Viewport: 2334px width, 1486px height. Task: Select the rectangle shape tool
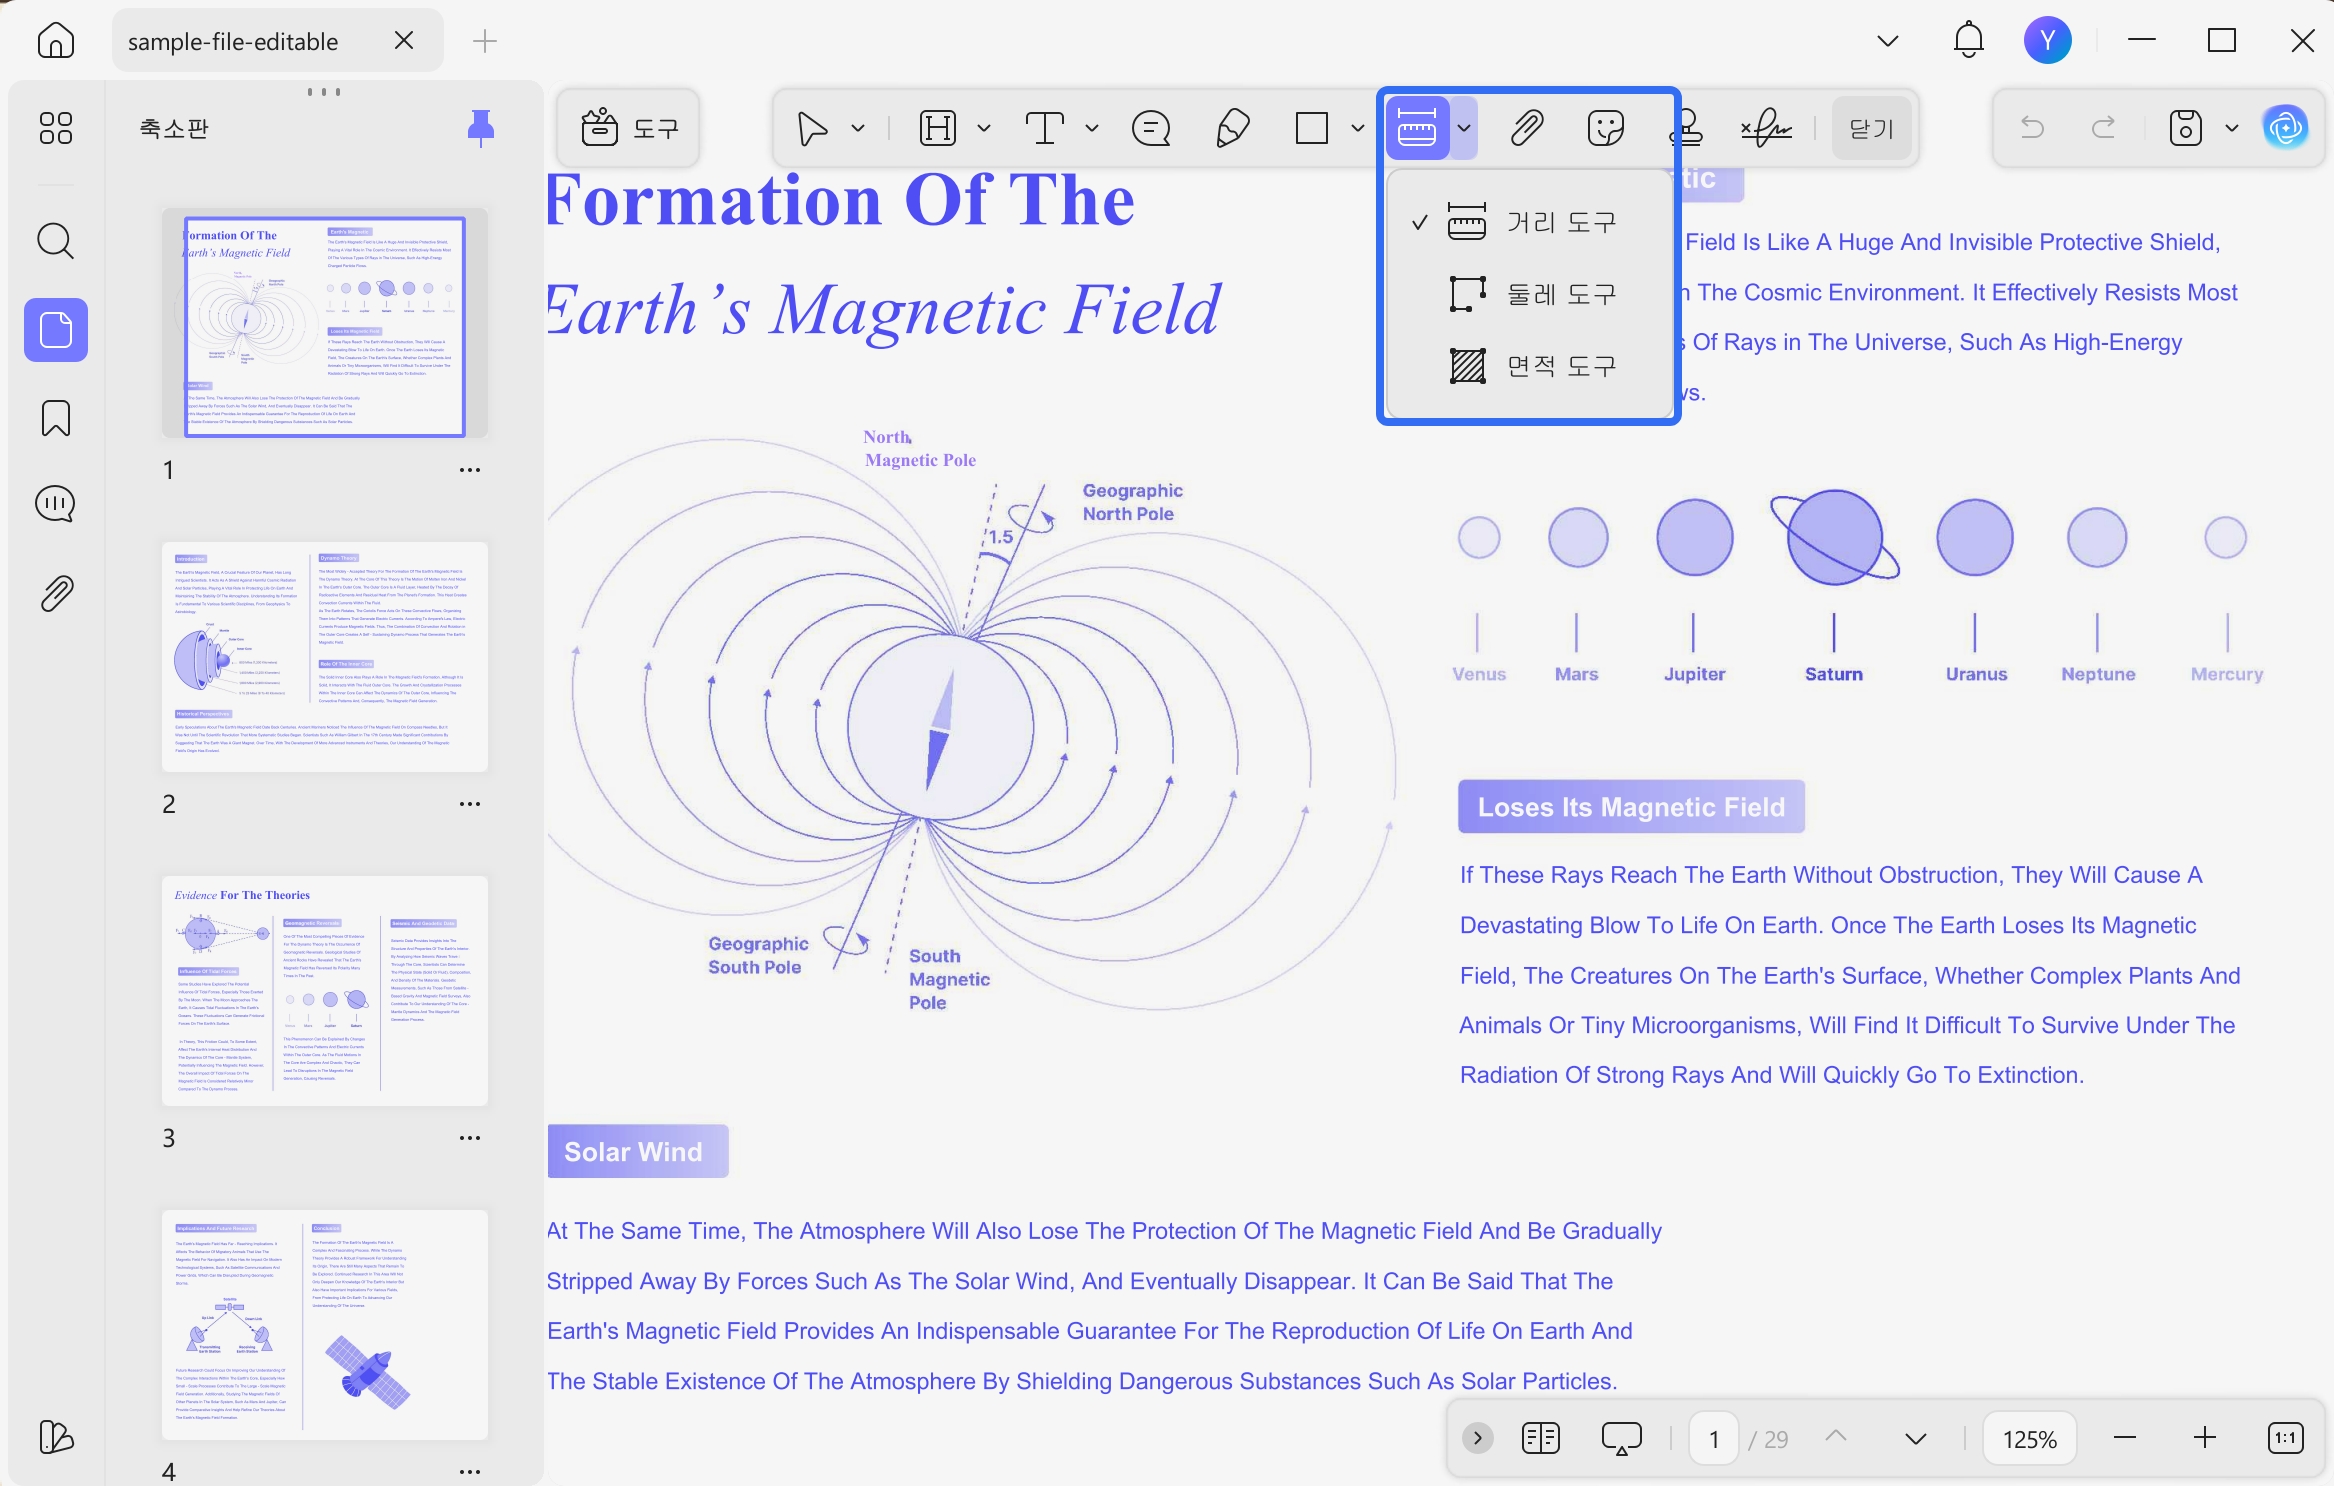click(x=1312, y=128)
